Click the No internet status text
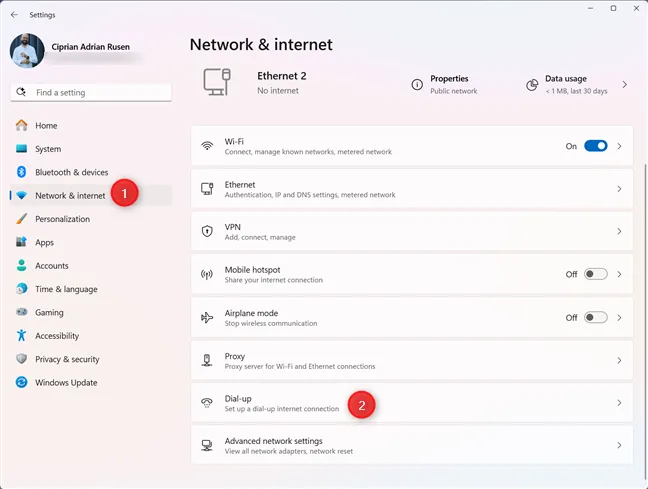The height and width of the screenshot is (489, 648). click(x=278, y=91)
